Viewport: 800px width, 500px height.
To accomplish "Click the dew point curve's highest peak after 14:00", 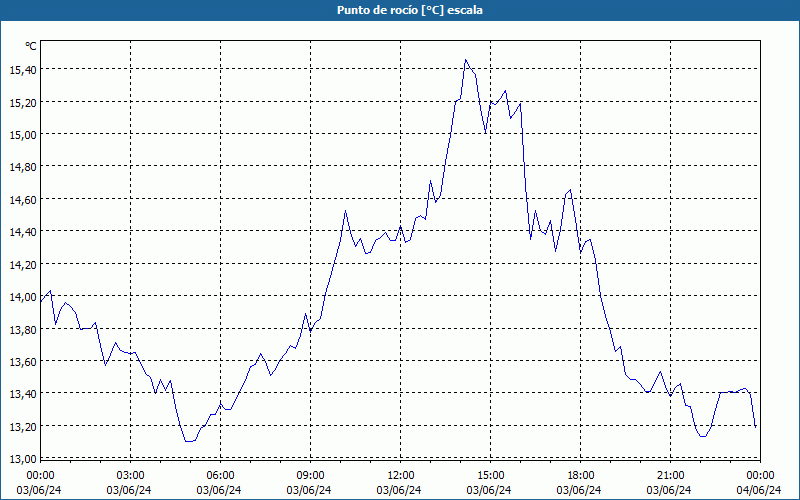I will 465,60.
